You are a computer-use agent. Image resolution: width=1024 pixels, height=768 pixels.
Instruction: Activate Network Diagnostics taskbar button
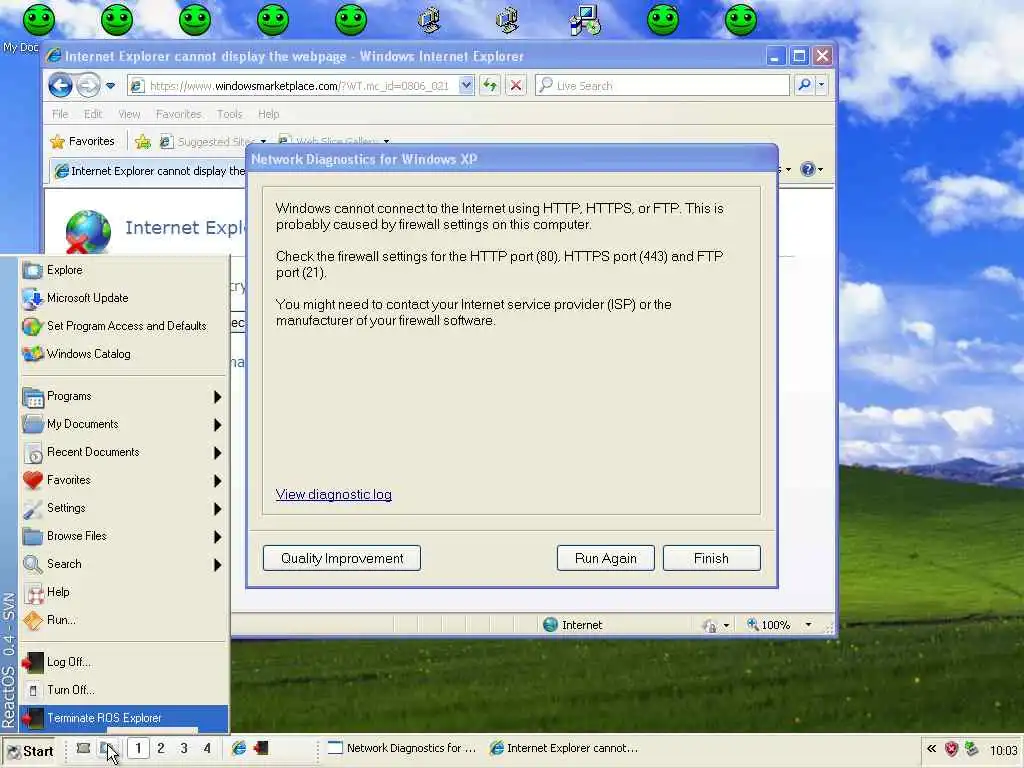pyautogui.click(x=402, y=748)
